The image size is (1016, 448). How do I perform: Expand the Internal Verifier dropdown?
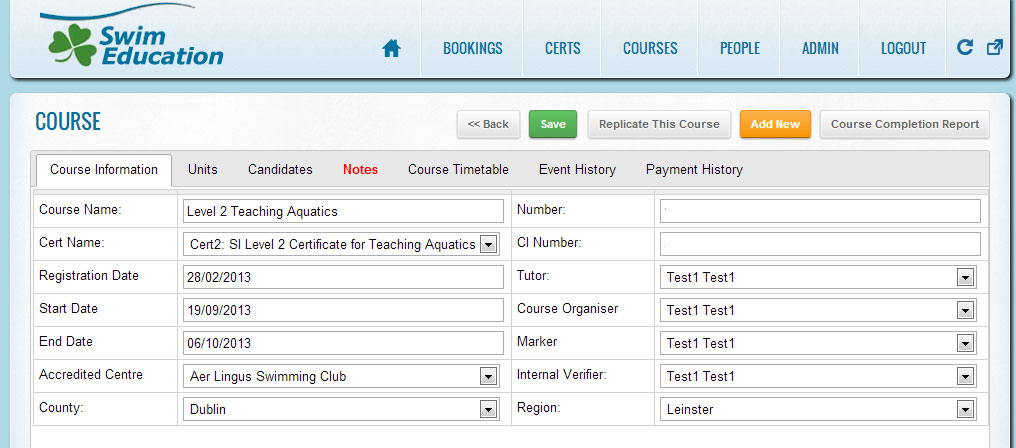click(x=964, y=377)
